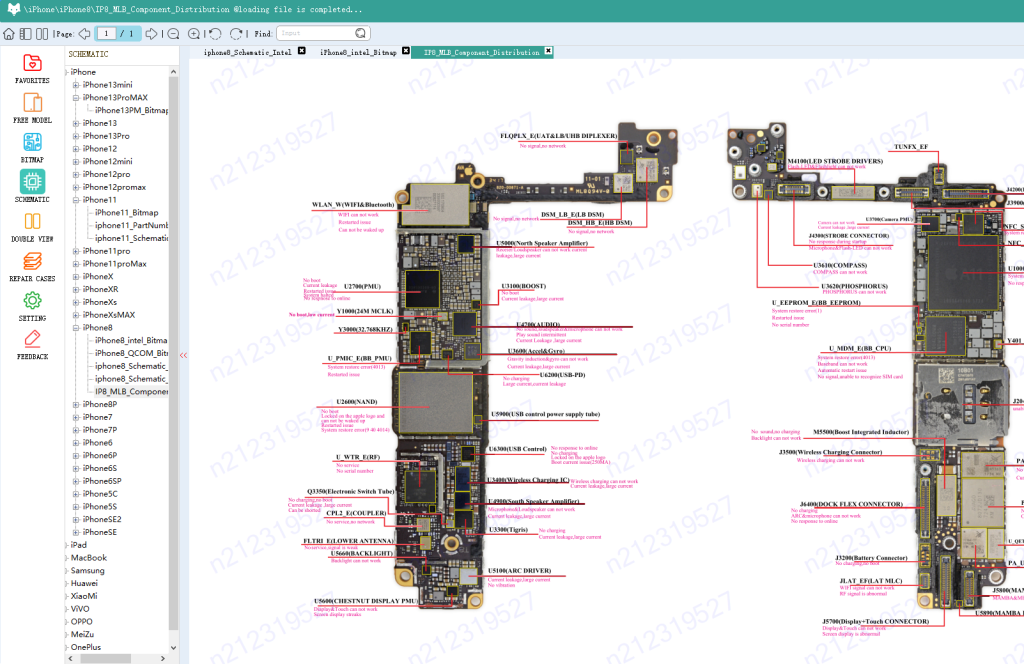The image size is (1024, 664).
Task: Open the Feedback form
Action: [32, 345]
